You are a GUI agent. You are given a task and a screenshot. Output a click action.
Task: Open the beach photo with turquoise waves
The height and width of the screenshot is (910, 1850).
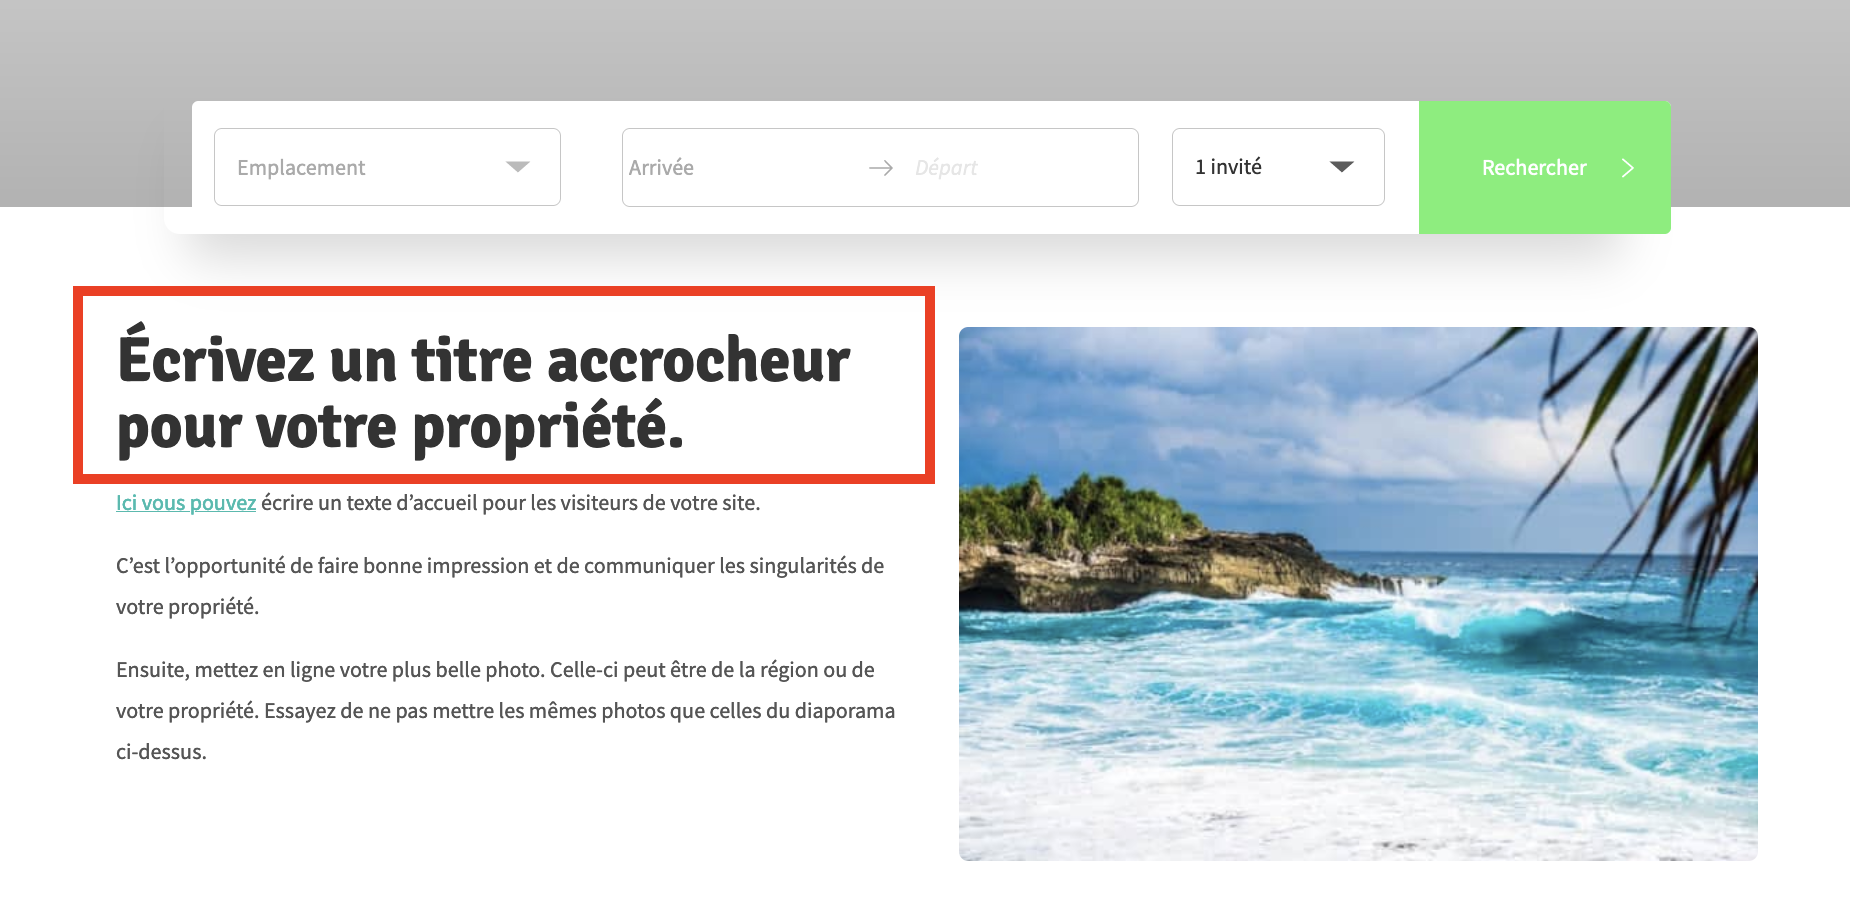coord(1358,594)
